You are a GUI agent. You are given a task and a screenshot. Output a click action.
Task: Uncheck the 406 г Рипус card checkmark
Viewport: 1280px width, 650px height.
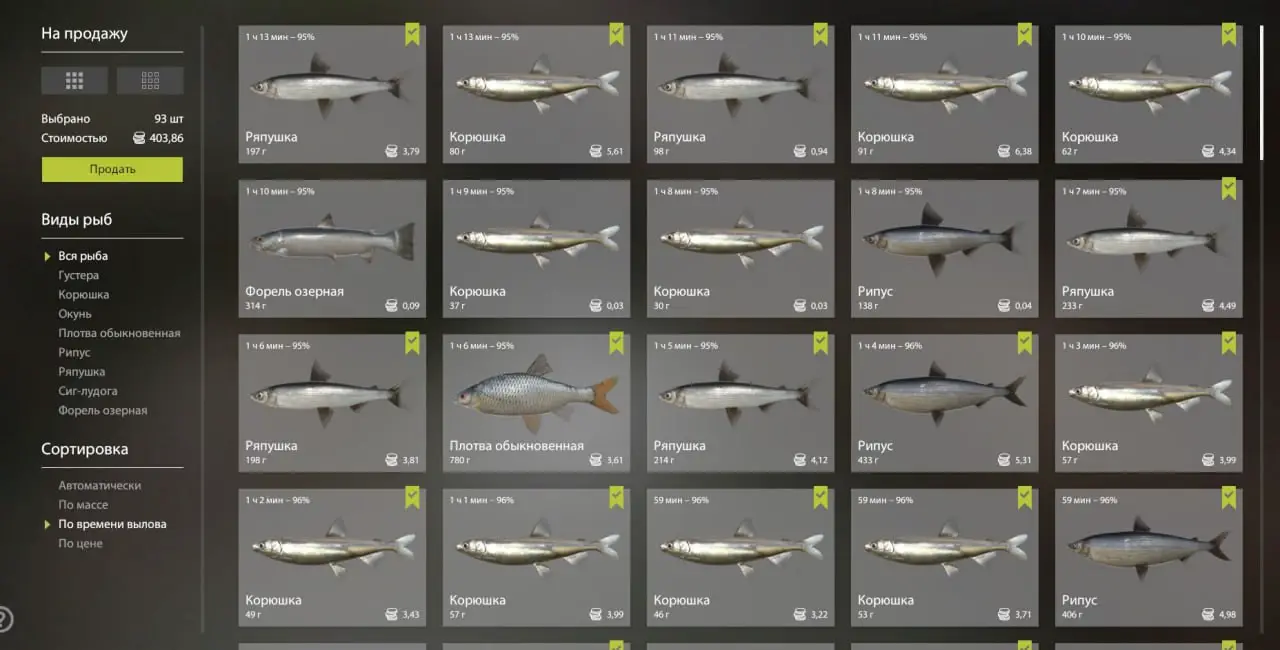point(1228,497)
